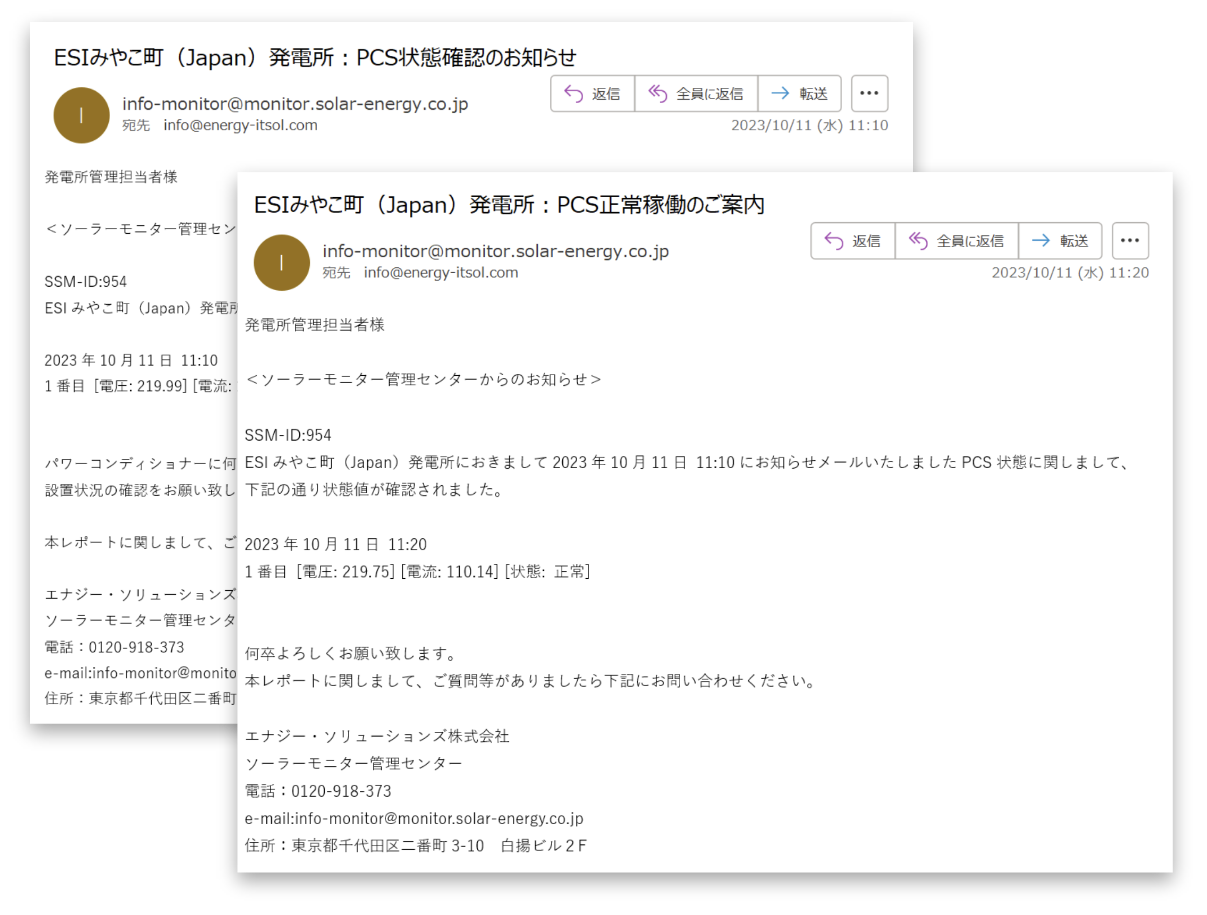
Task: Forward (転送) the PCS正常稼働 email
Action: (x=1060, y=241)
